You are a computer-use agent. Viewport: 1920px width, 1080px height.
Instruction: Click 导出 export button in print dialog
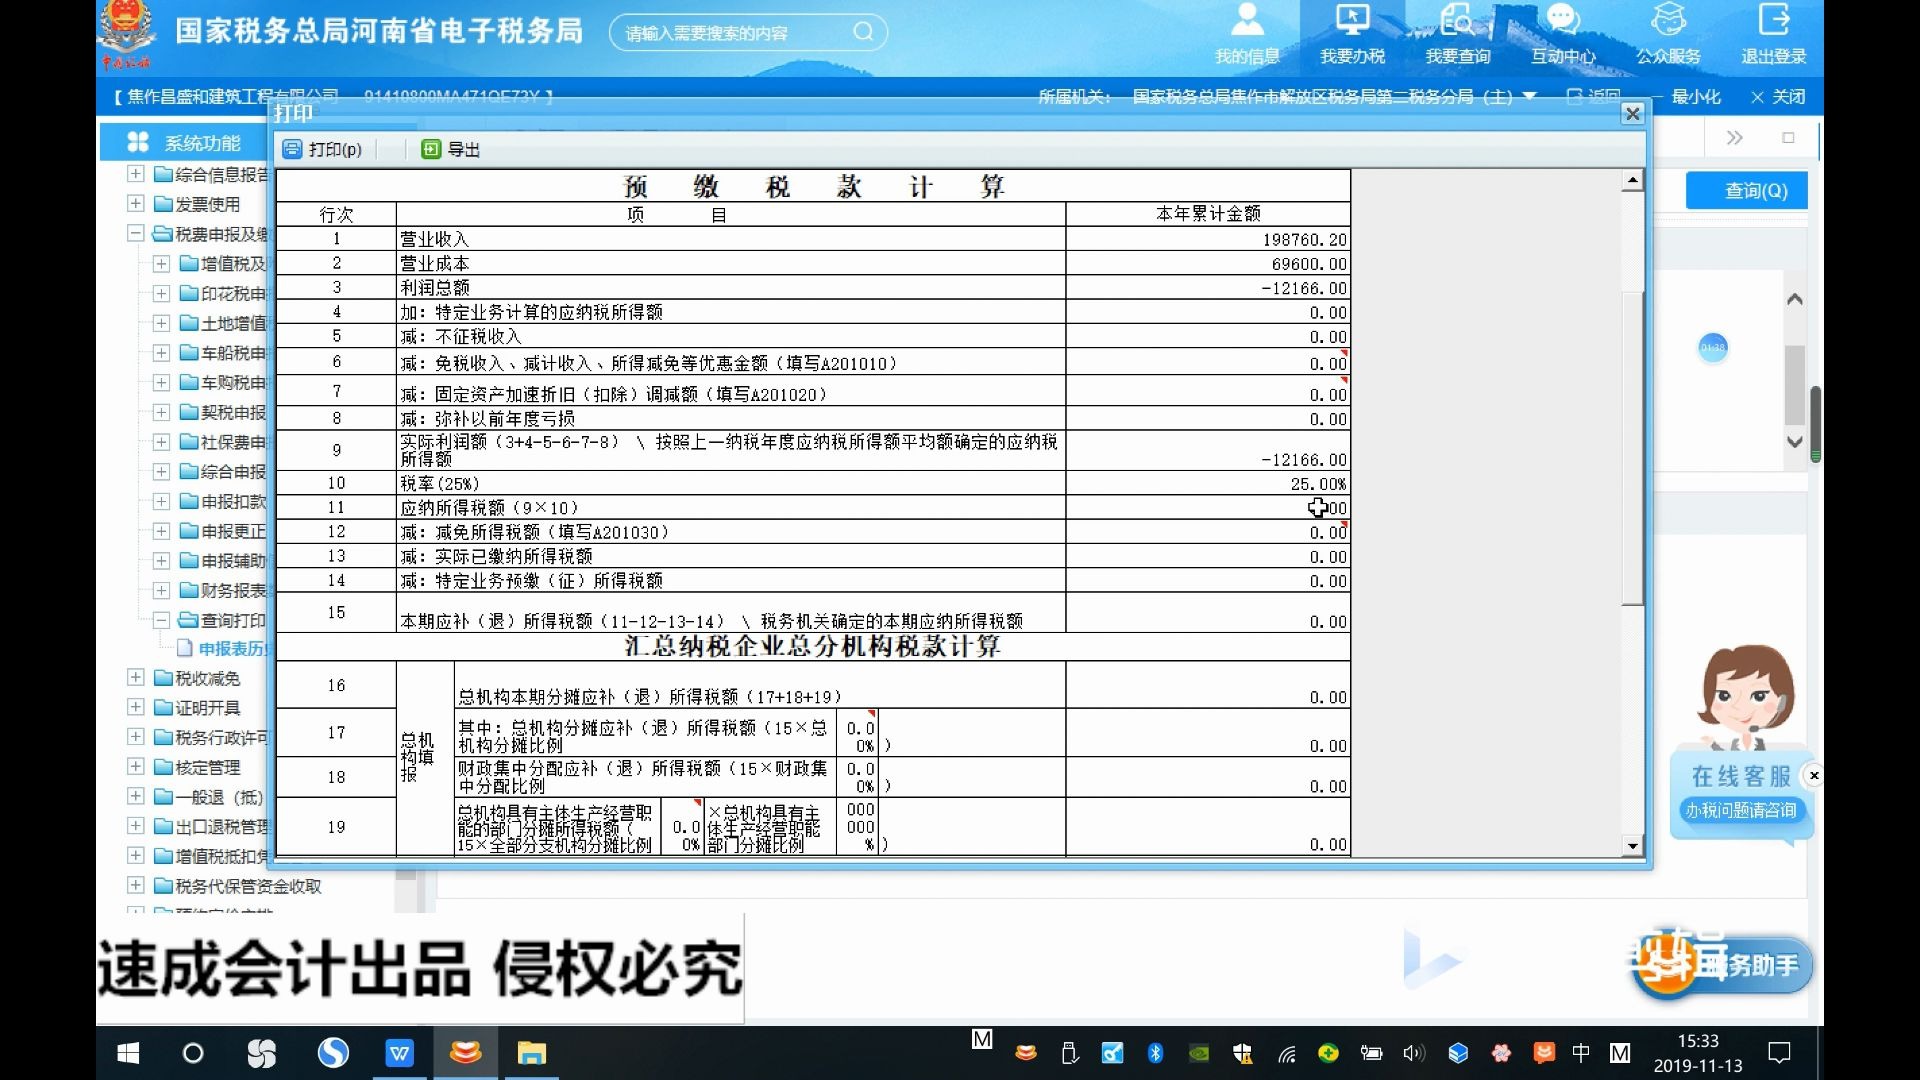(x=451, y=149)
